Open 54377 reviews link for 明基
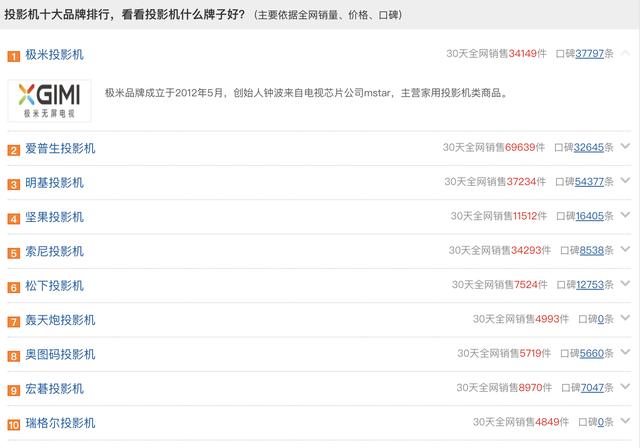Image resolution: width=640 pixels, height=448 pixels. pyautogui.click(x=589, y=182)
